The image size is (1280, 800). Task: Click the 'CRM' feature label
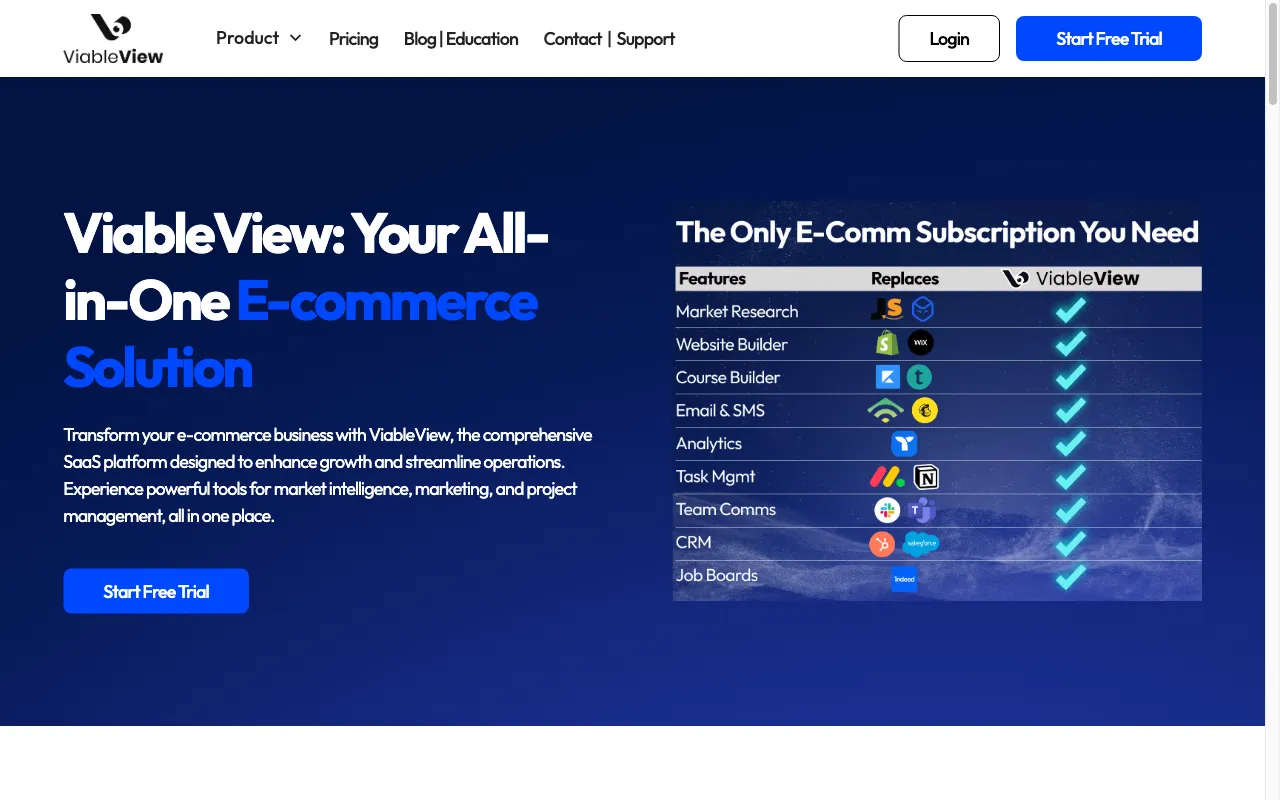(694, 542)
